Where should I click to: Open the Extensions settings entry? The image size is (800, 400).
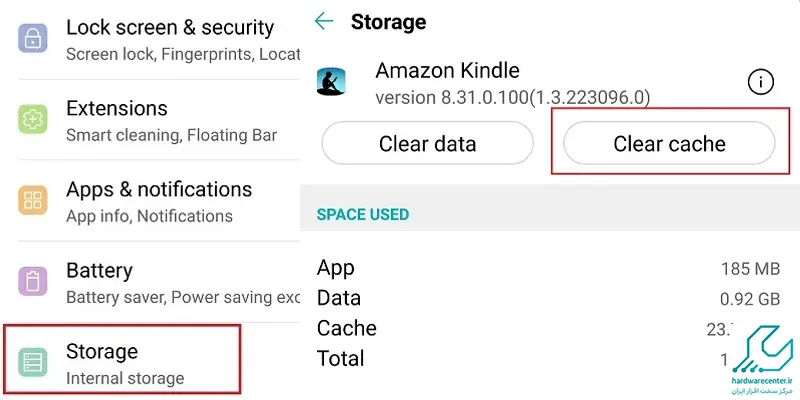[159, 120]
